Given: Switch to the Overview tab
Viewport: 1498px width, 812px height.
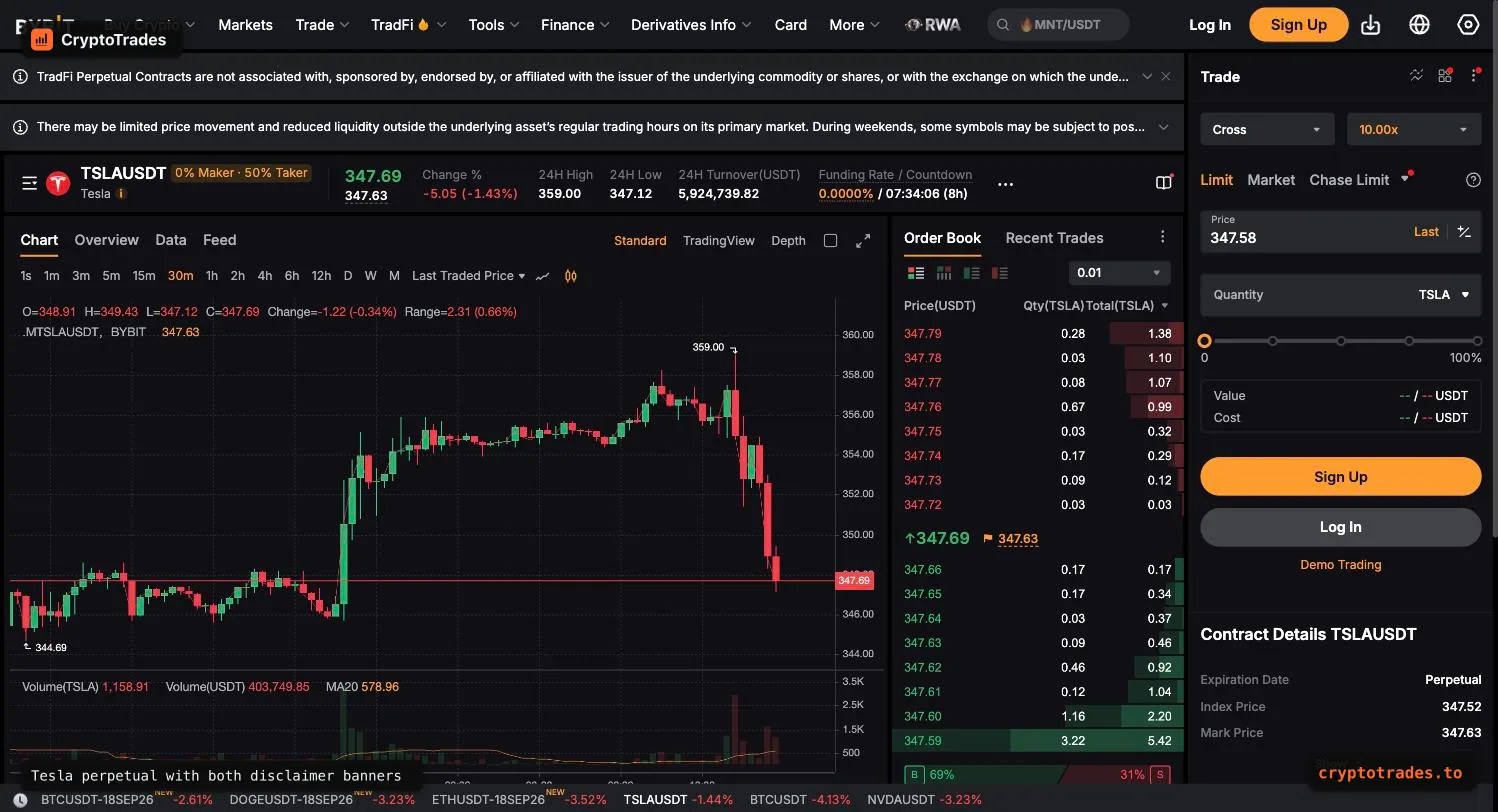Looking at the screenshot, I should click(106, 240).
